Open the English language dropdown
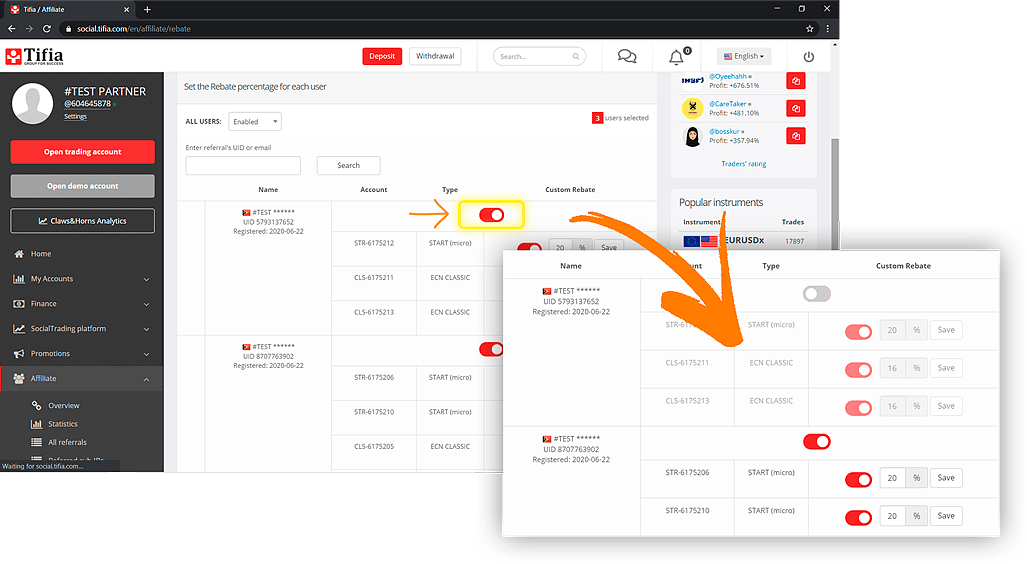The image size is (1027, 564). coord(743,56)
